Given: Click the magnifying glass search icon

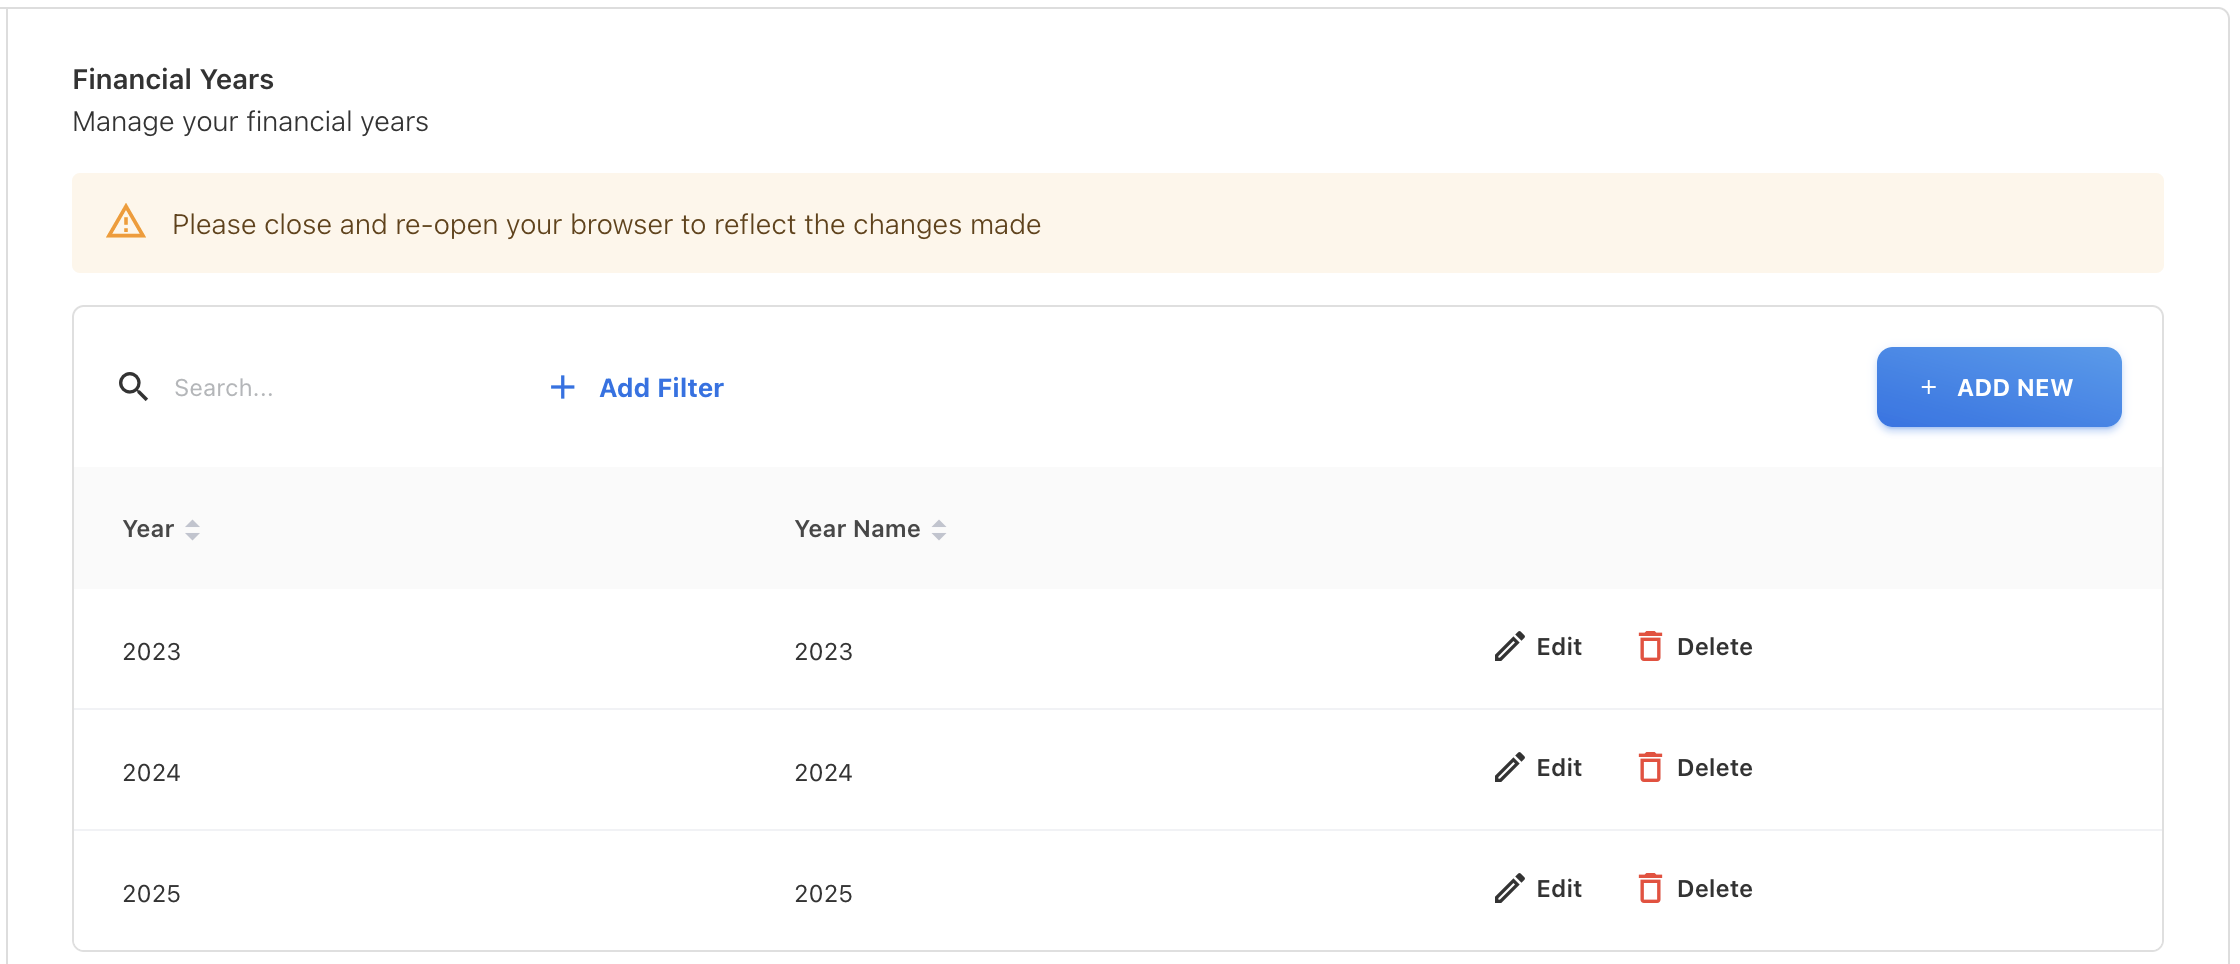Looking at the screenshot, I should pyautogui.click(x=133, y=387).
